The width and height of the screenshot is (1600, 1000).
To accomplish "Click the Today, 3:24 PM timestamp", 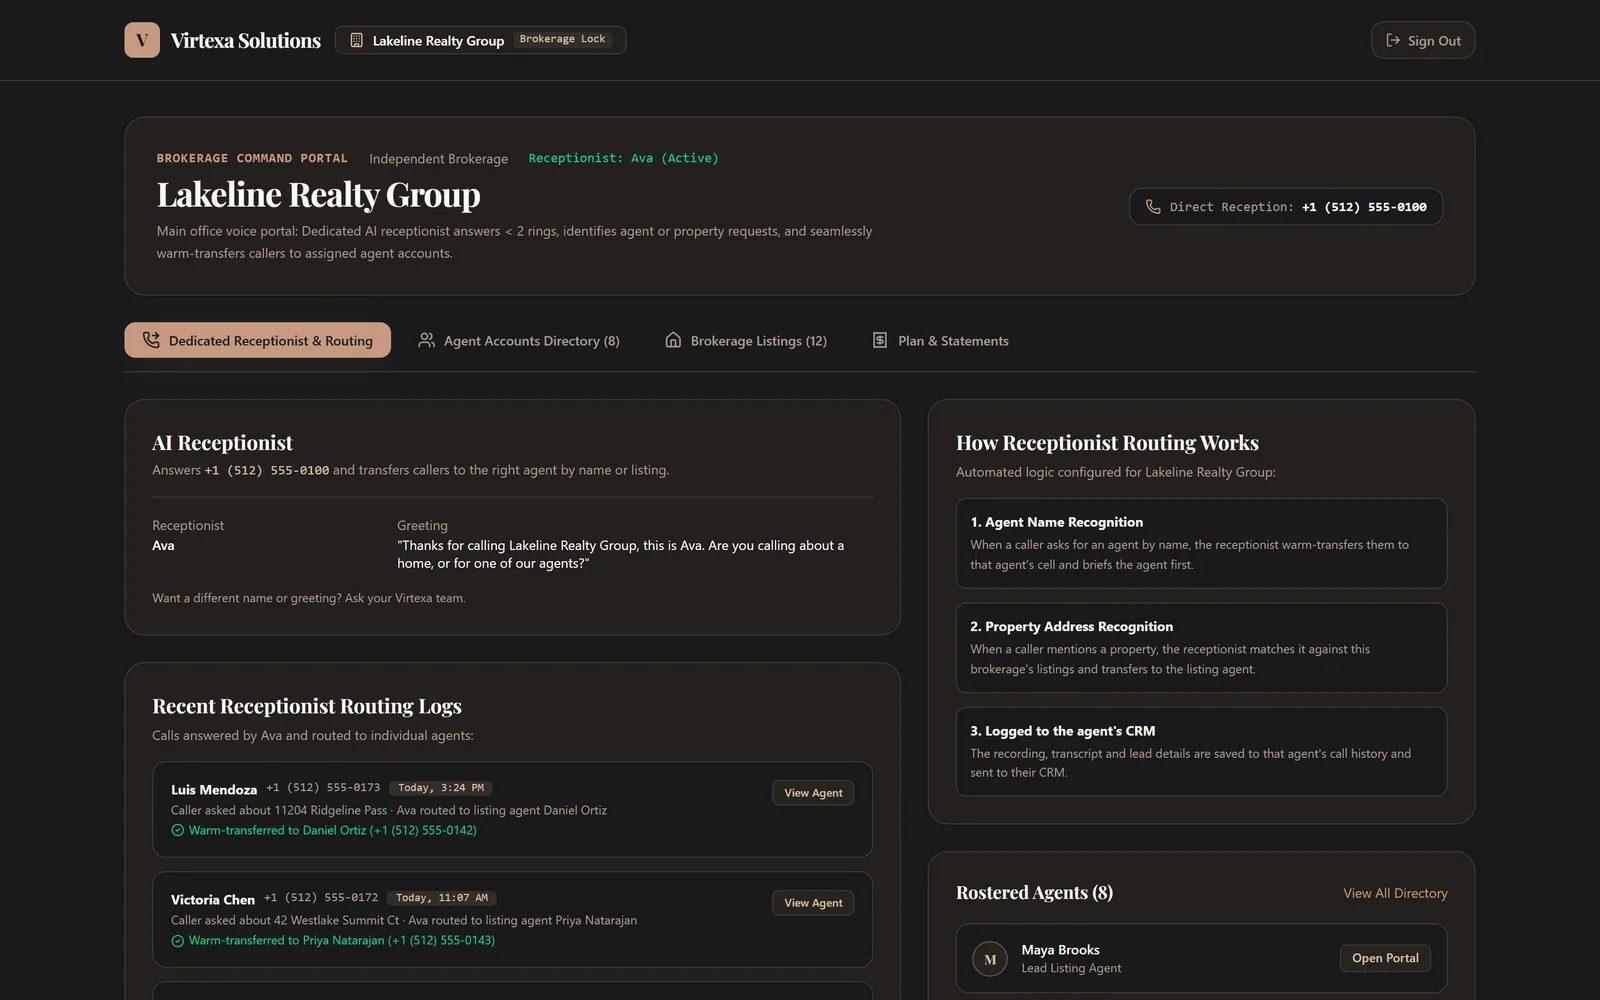I will (441, 788).
